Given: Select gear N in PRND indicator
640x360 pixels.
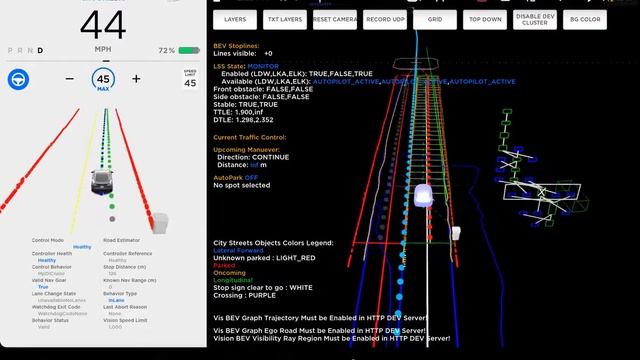Looking at the screenshot, I should (30, 51).
